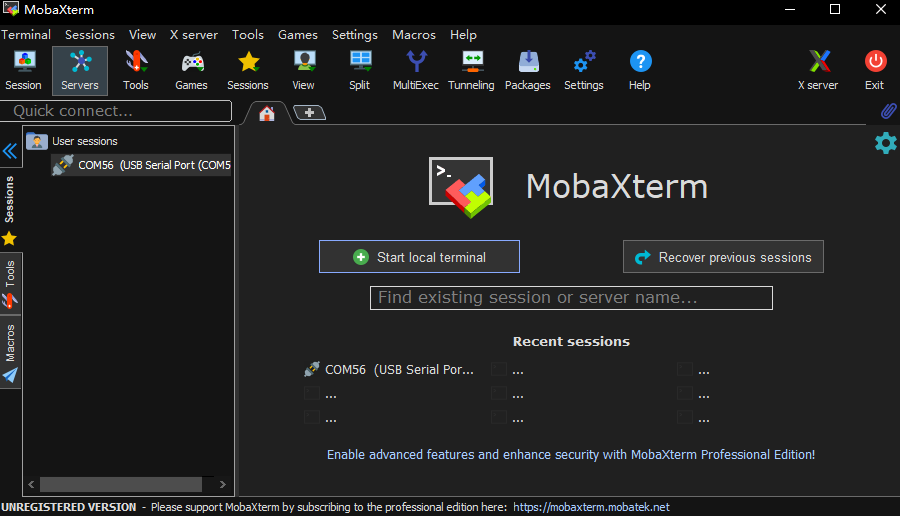Open the View menu
This screenshot has height=516, width=900.
[142, 35]
